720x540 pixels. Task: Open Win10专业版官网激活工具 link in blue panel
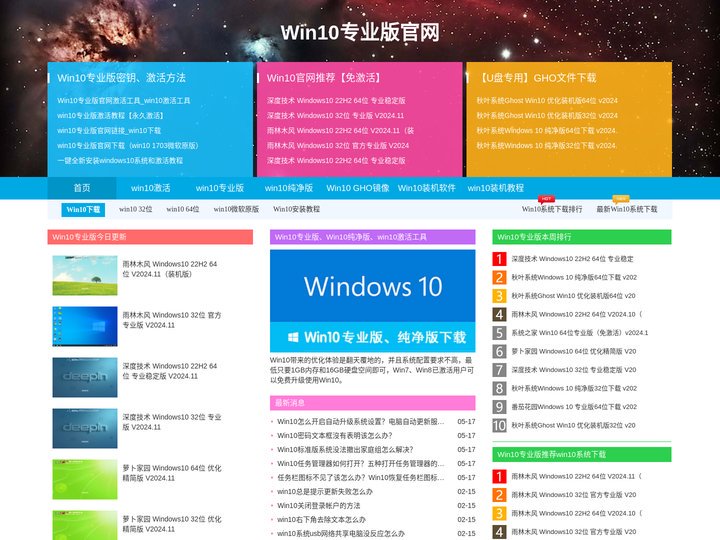[x=124, y=101]
